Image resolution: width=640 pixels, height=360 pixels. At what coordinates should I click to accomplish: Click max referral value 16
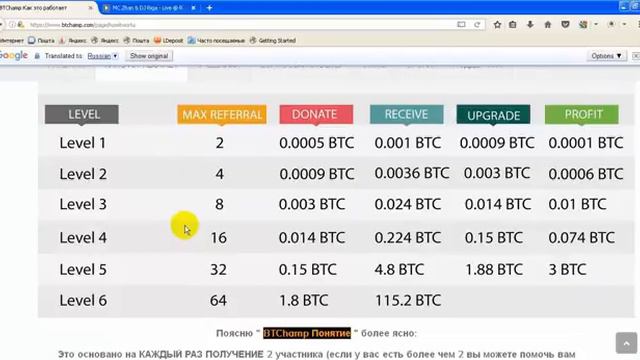[218, 238]
